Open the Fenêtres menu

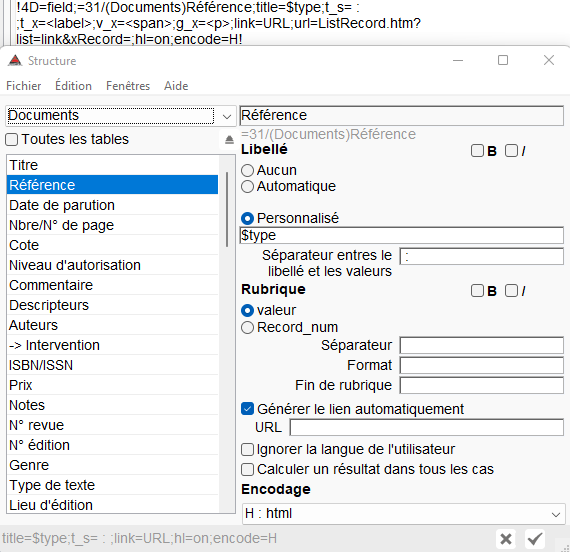tap(128, 86)
